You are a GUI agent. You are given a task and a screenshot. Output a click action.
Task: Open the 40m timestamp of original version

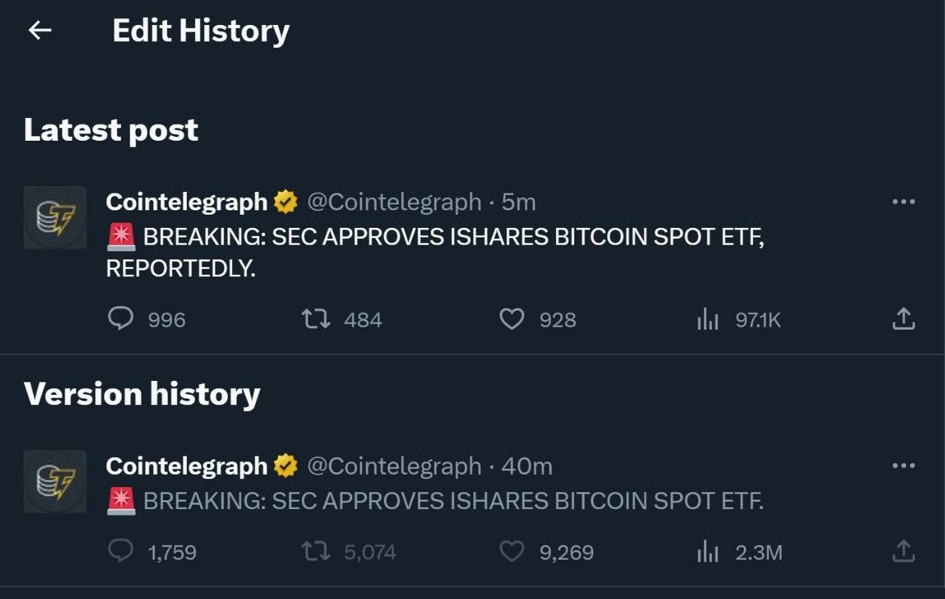[527, 466]
